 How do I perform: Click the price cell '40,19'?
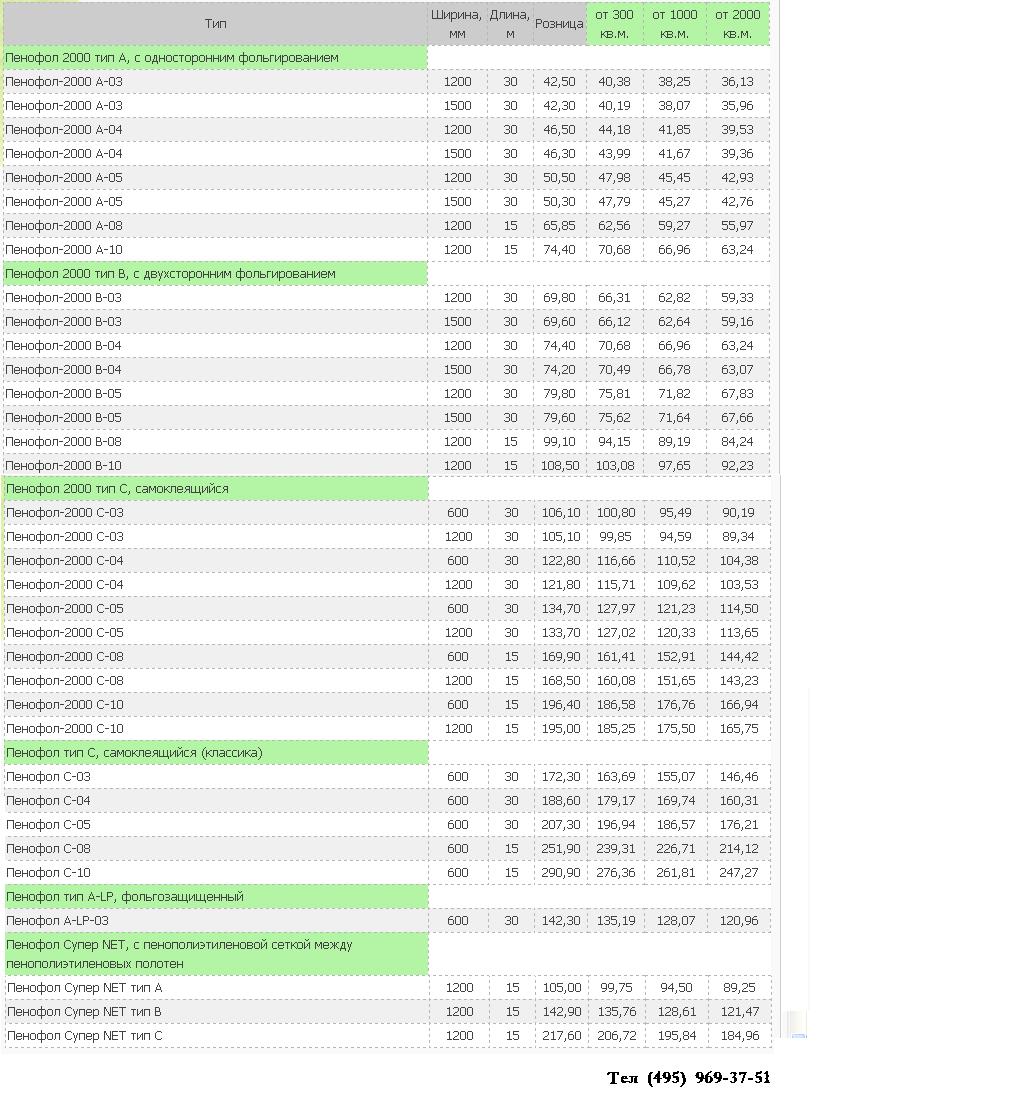614,106
